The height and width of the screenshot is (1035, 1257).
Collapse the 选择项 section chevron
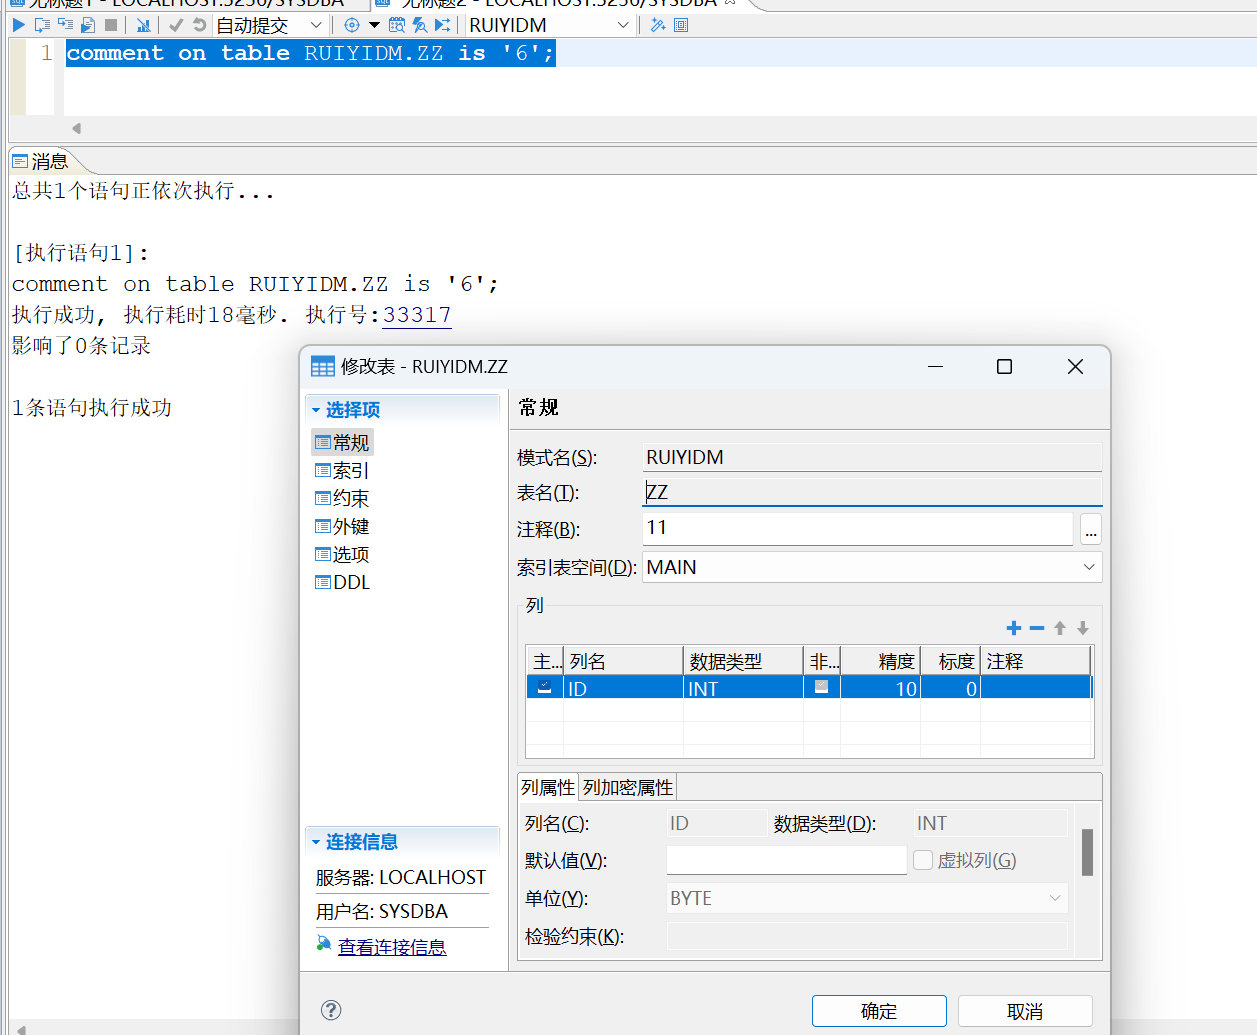click(316, 410)
